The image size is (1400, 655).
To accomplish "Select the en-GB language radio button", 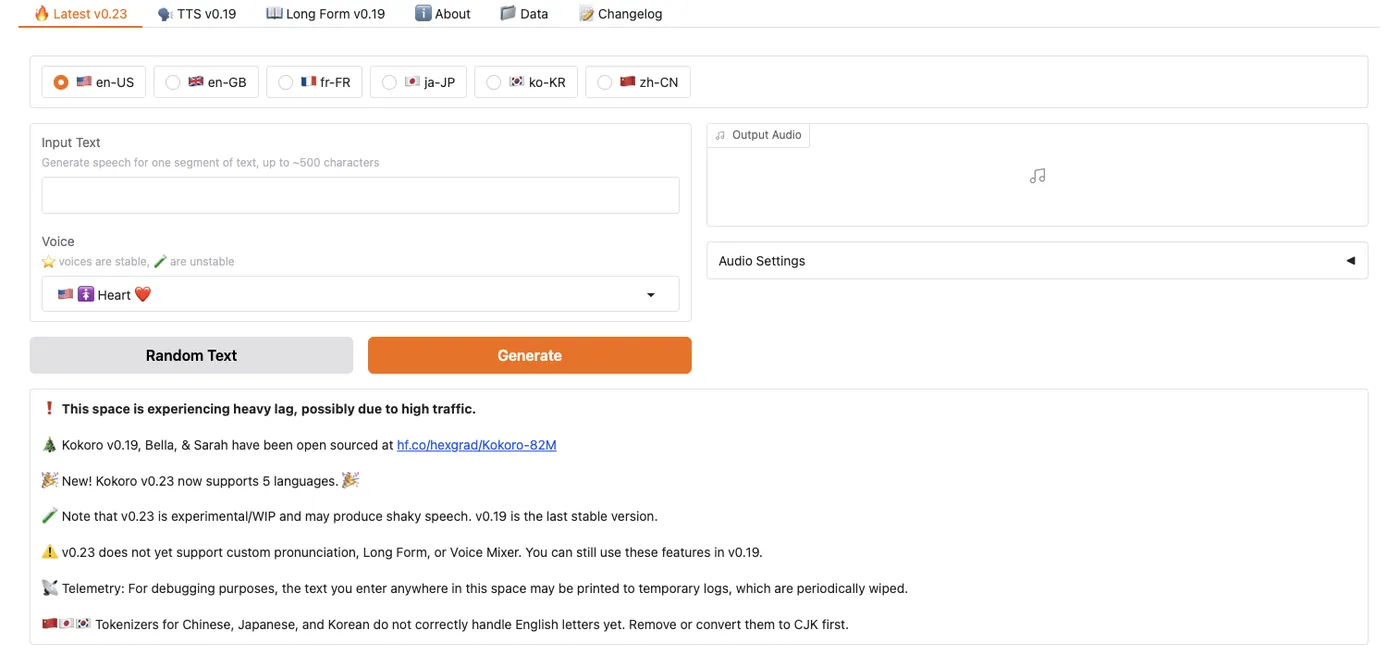I will tap(173, 82).
